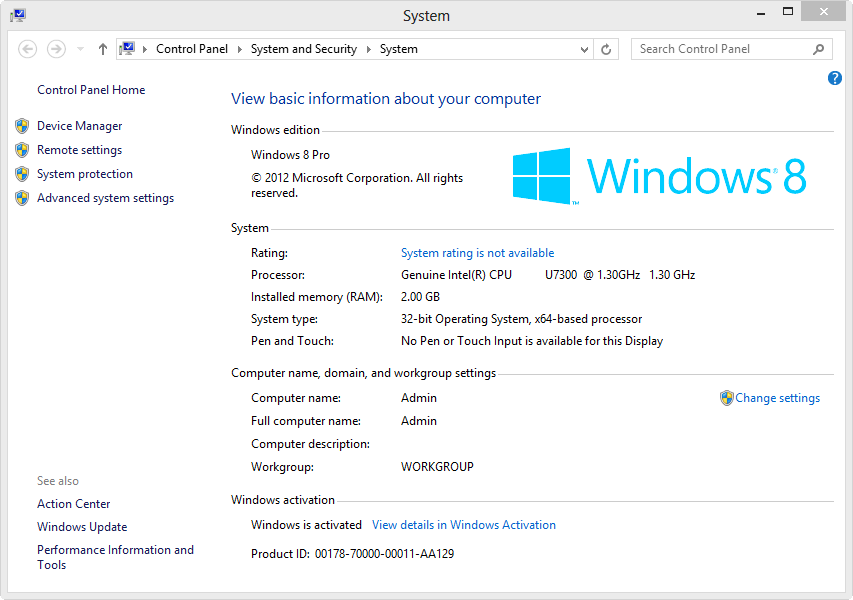The image size is (853, 600).
Task: Select Control Panel Home in sidebar
Action: pos(90,89)
